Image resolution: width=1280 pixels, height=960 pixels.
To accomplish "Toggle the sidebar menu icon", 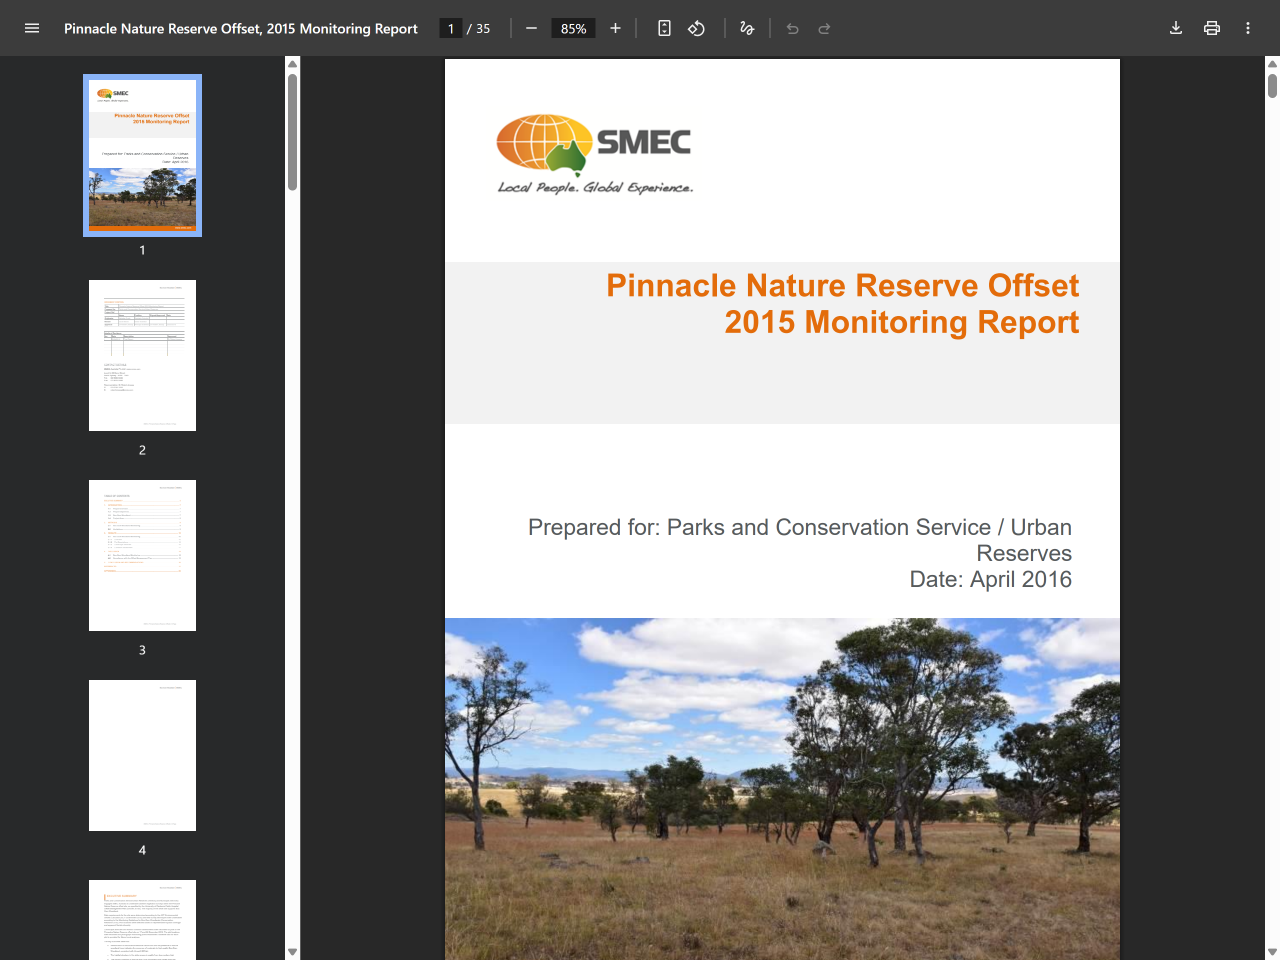I will coord(32,28).
